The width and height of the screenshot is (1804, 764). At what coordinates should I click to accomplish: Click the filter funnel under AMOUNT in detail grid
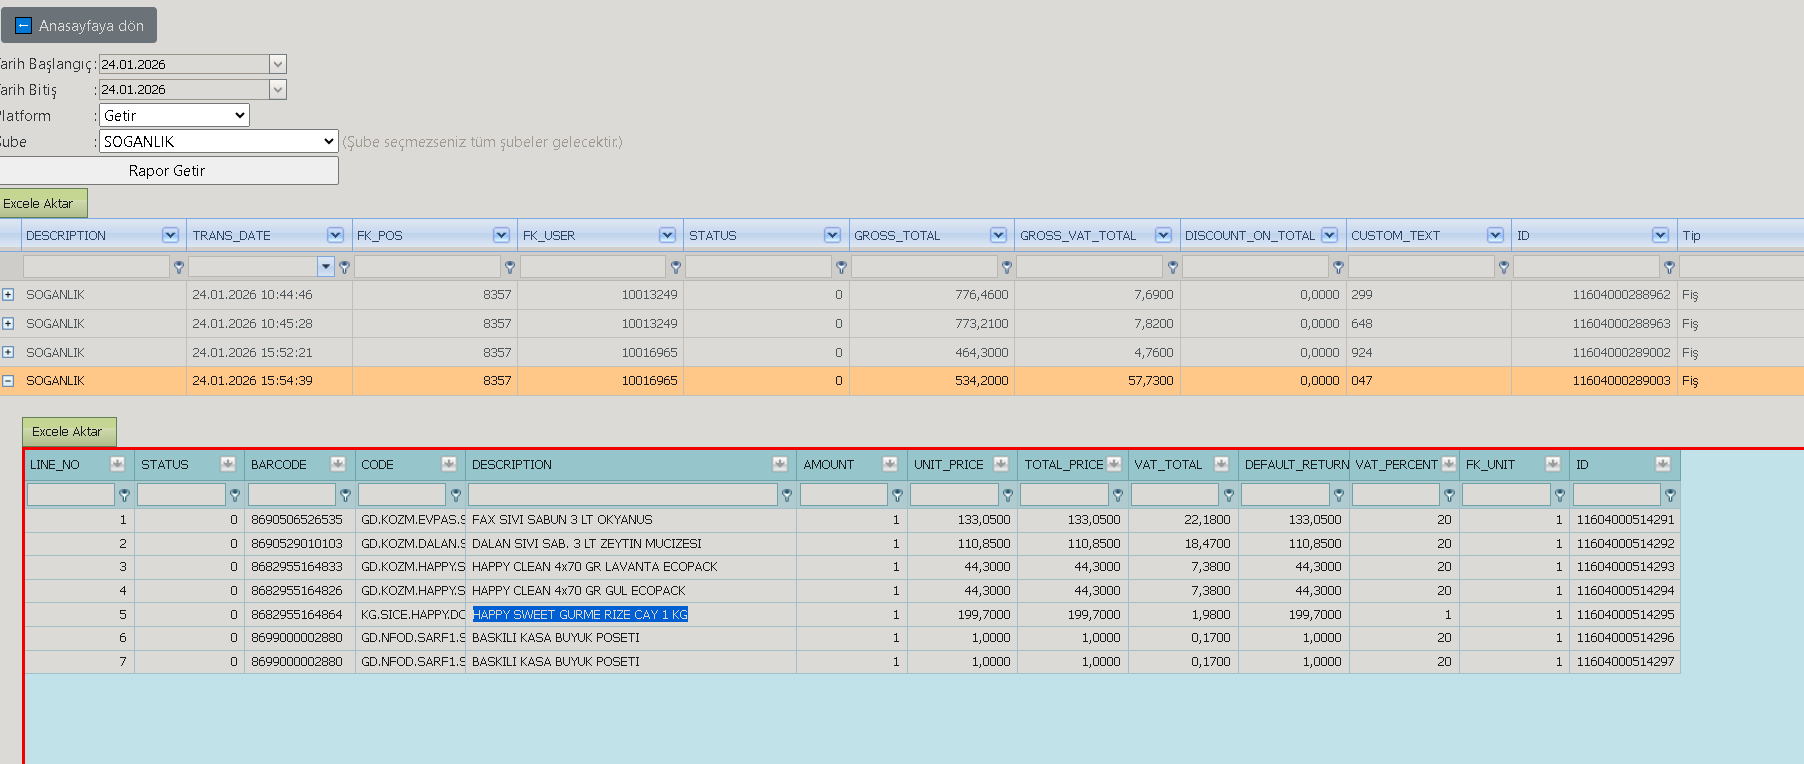pos(897,495)
